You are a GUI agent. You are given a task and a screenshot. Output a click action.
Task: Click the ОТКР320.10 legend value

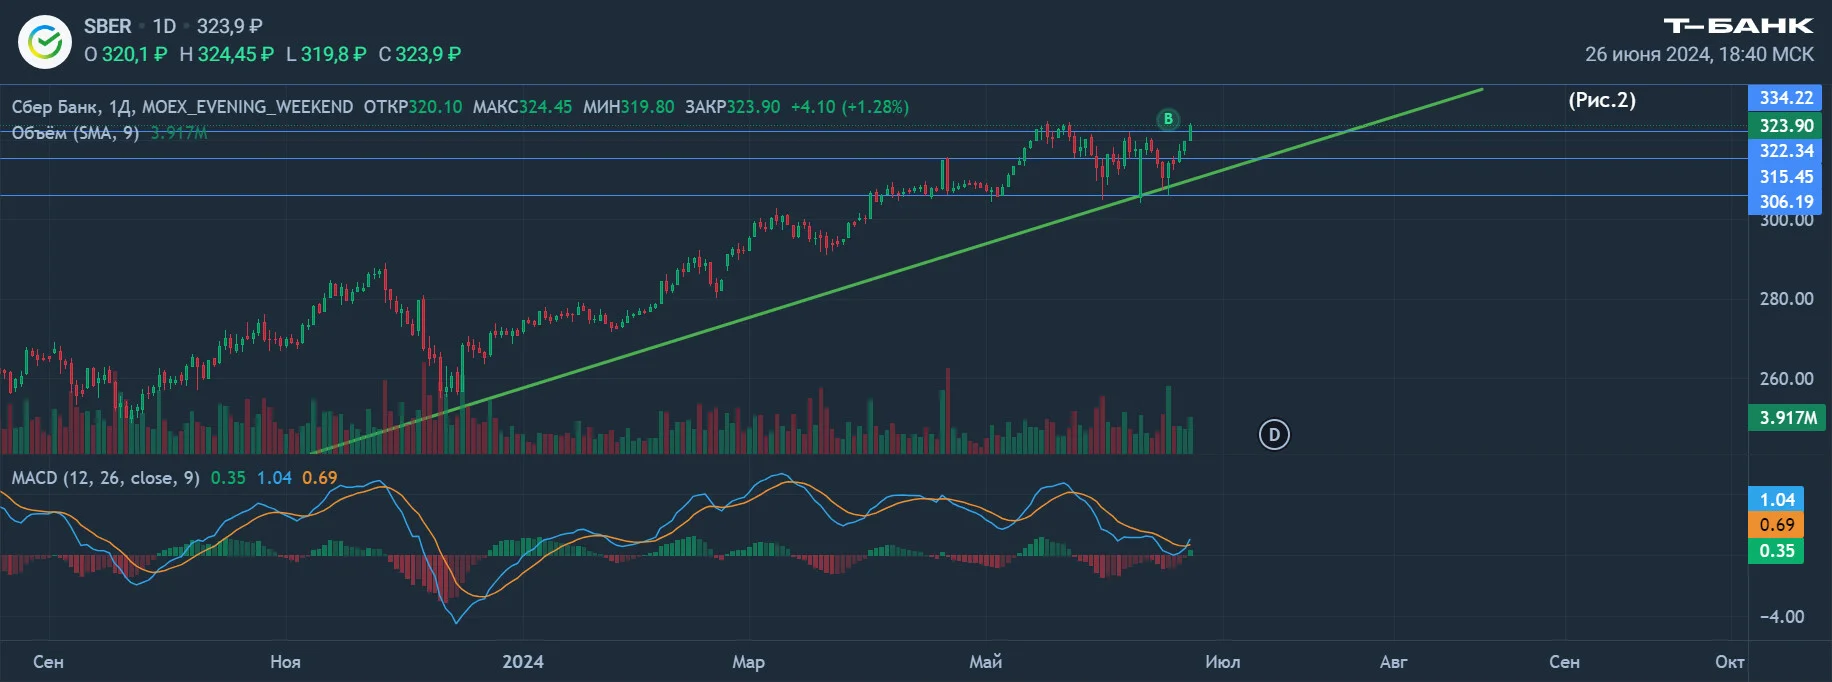click(x=413, y=107)
